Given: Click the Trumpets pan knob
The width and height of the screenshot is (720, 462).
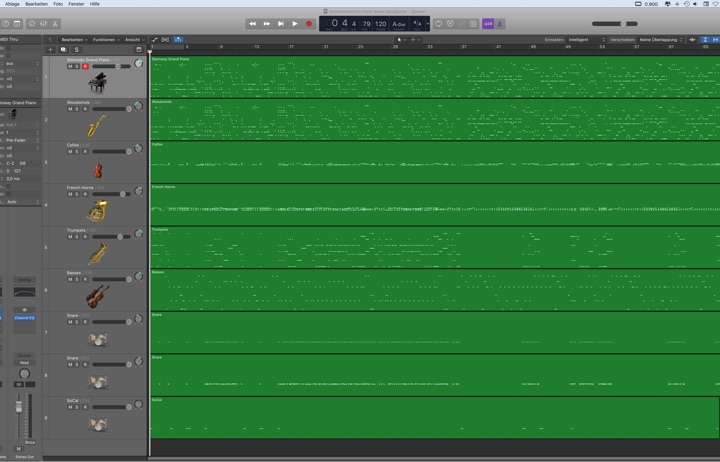Looking at the screenshot, I should (138, 234).
